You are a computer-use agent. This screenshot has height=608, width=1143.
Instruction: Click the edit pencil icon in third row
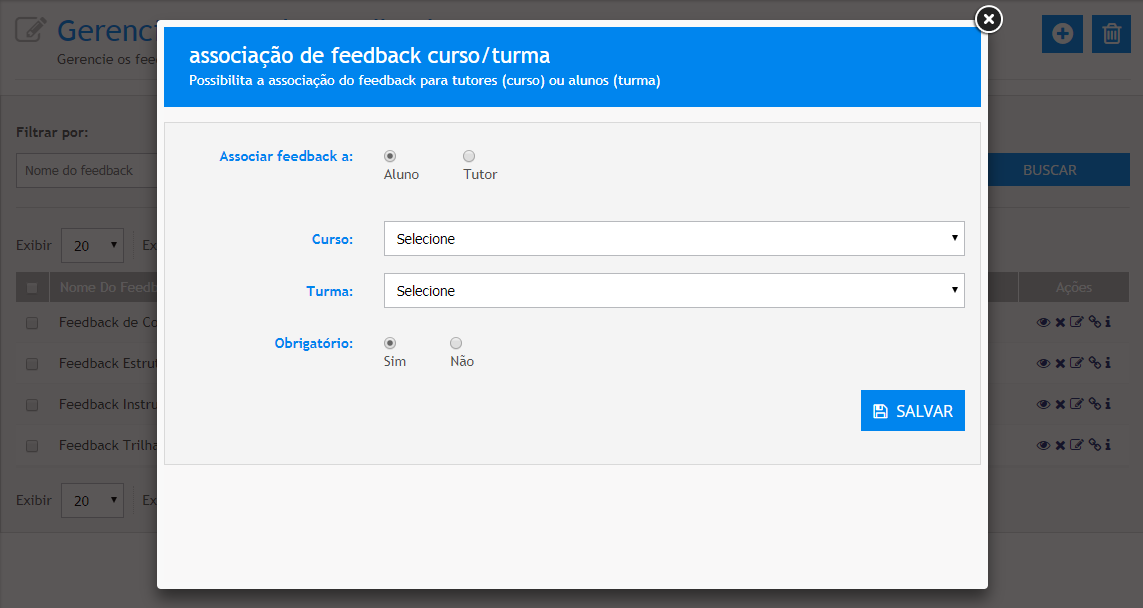(x=1077, y=404)
